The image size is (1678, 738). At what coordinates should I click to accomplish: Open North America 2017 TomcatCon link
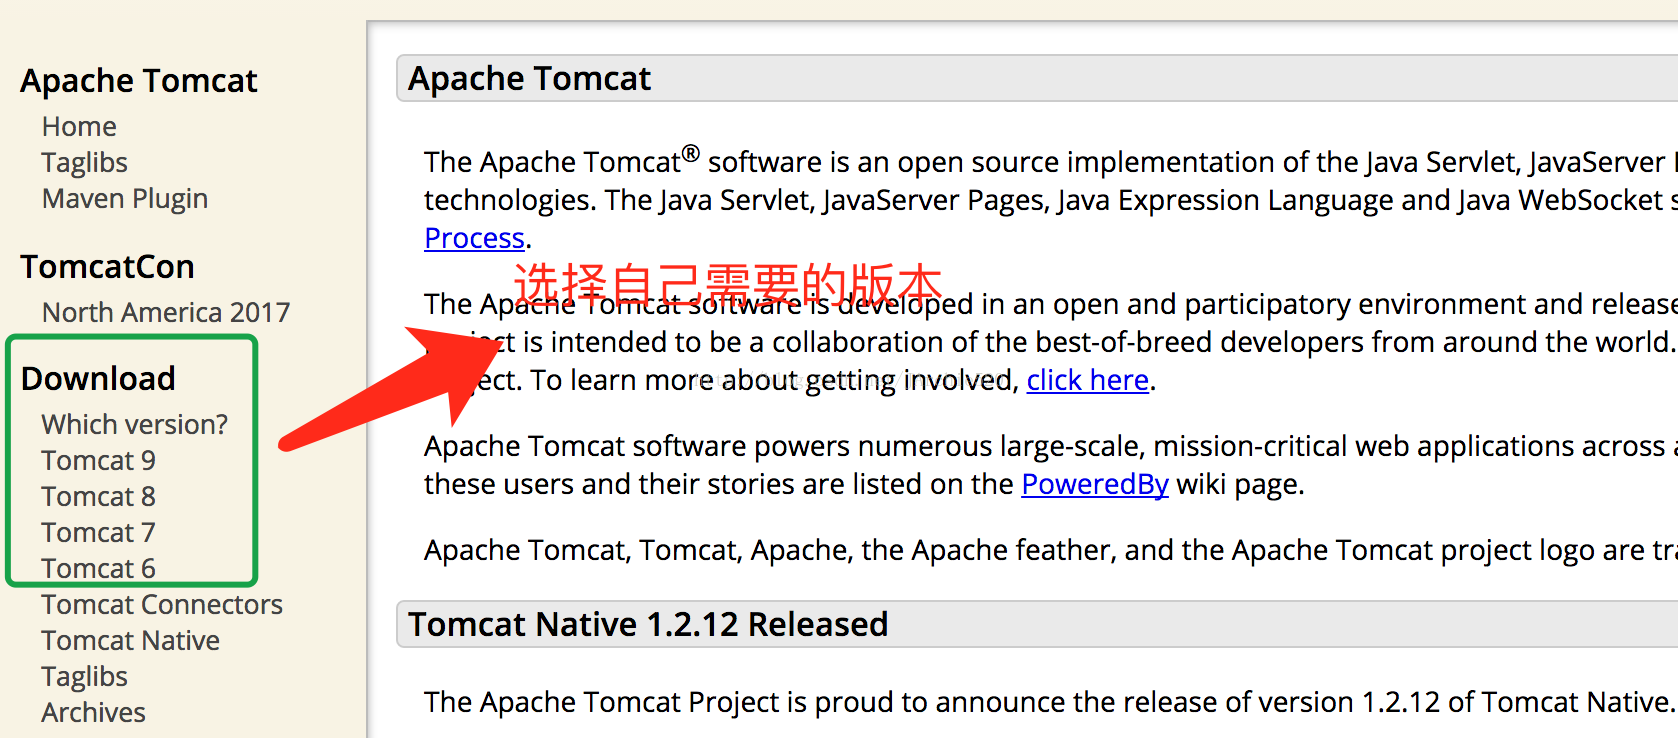coord(166,313)
